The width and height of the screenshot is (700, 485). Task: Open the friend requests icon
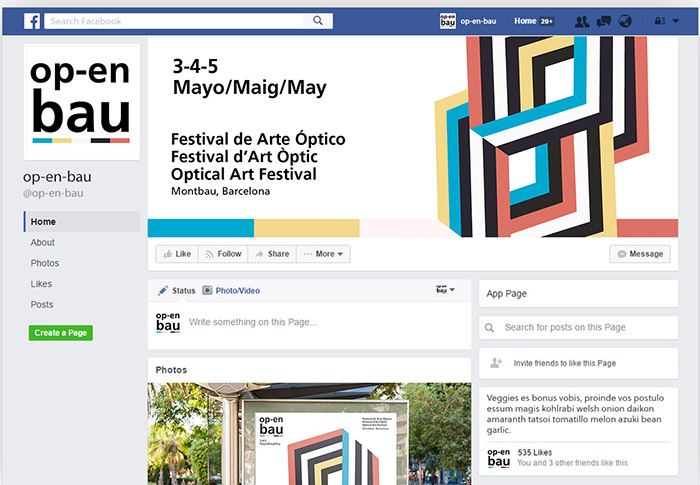click(x=582, y=21)
